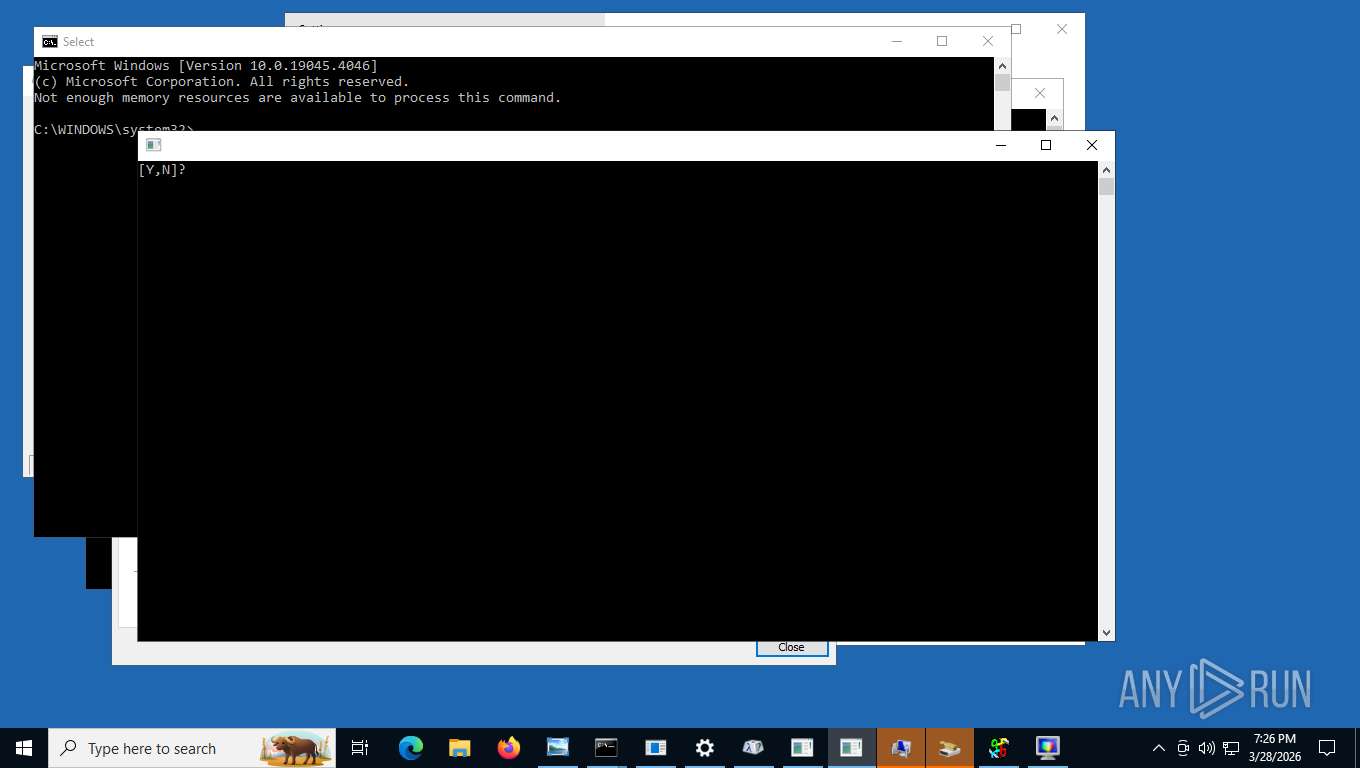Open the Windows Start menu

click(24, 748)
